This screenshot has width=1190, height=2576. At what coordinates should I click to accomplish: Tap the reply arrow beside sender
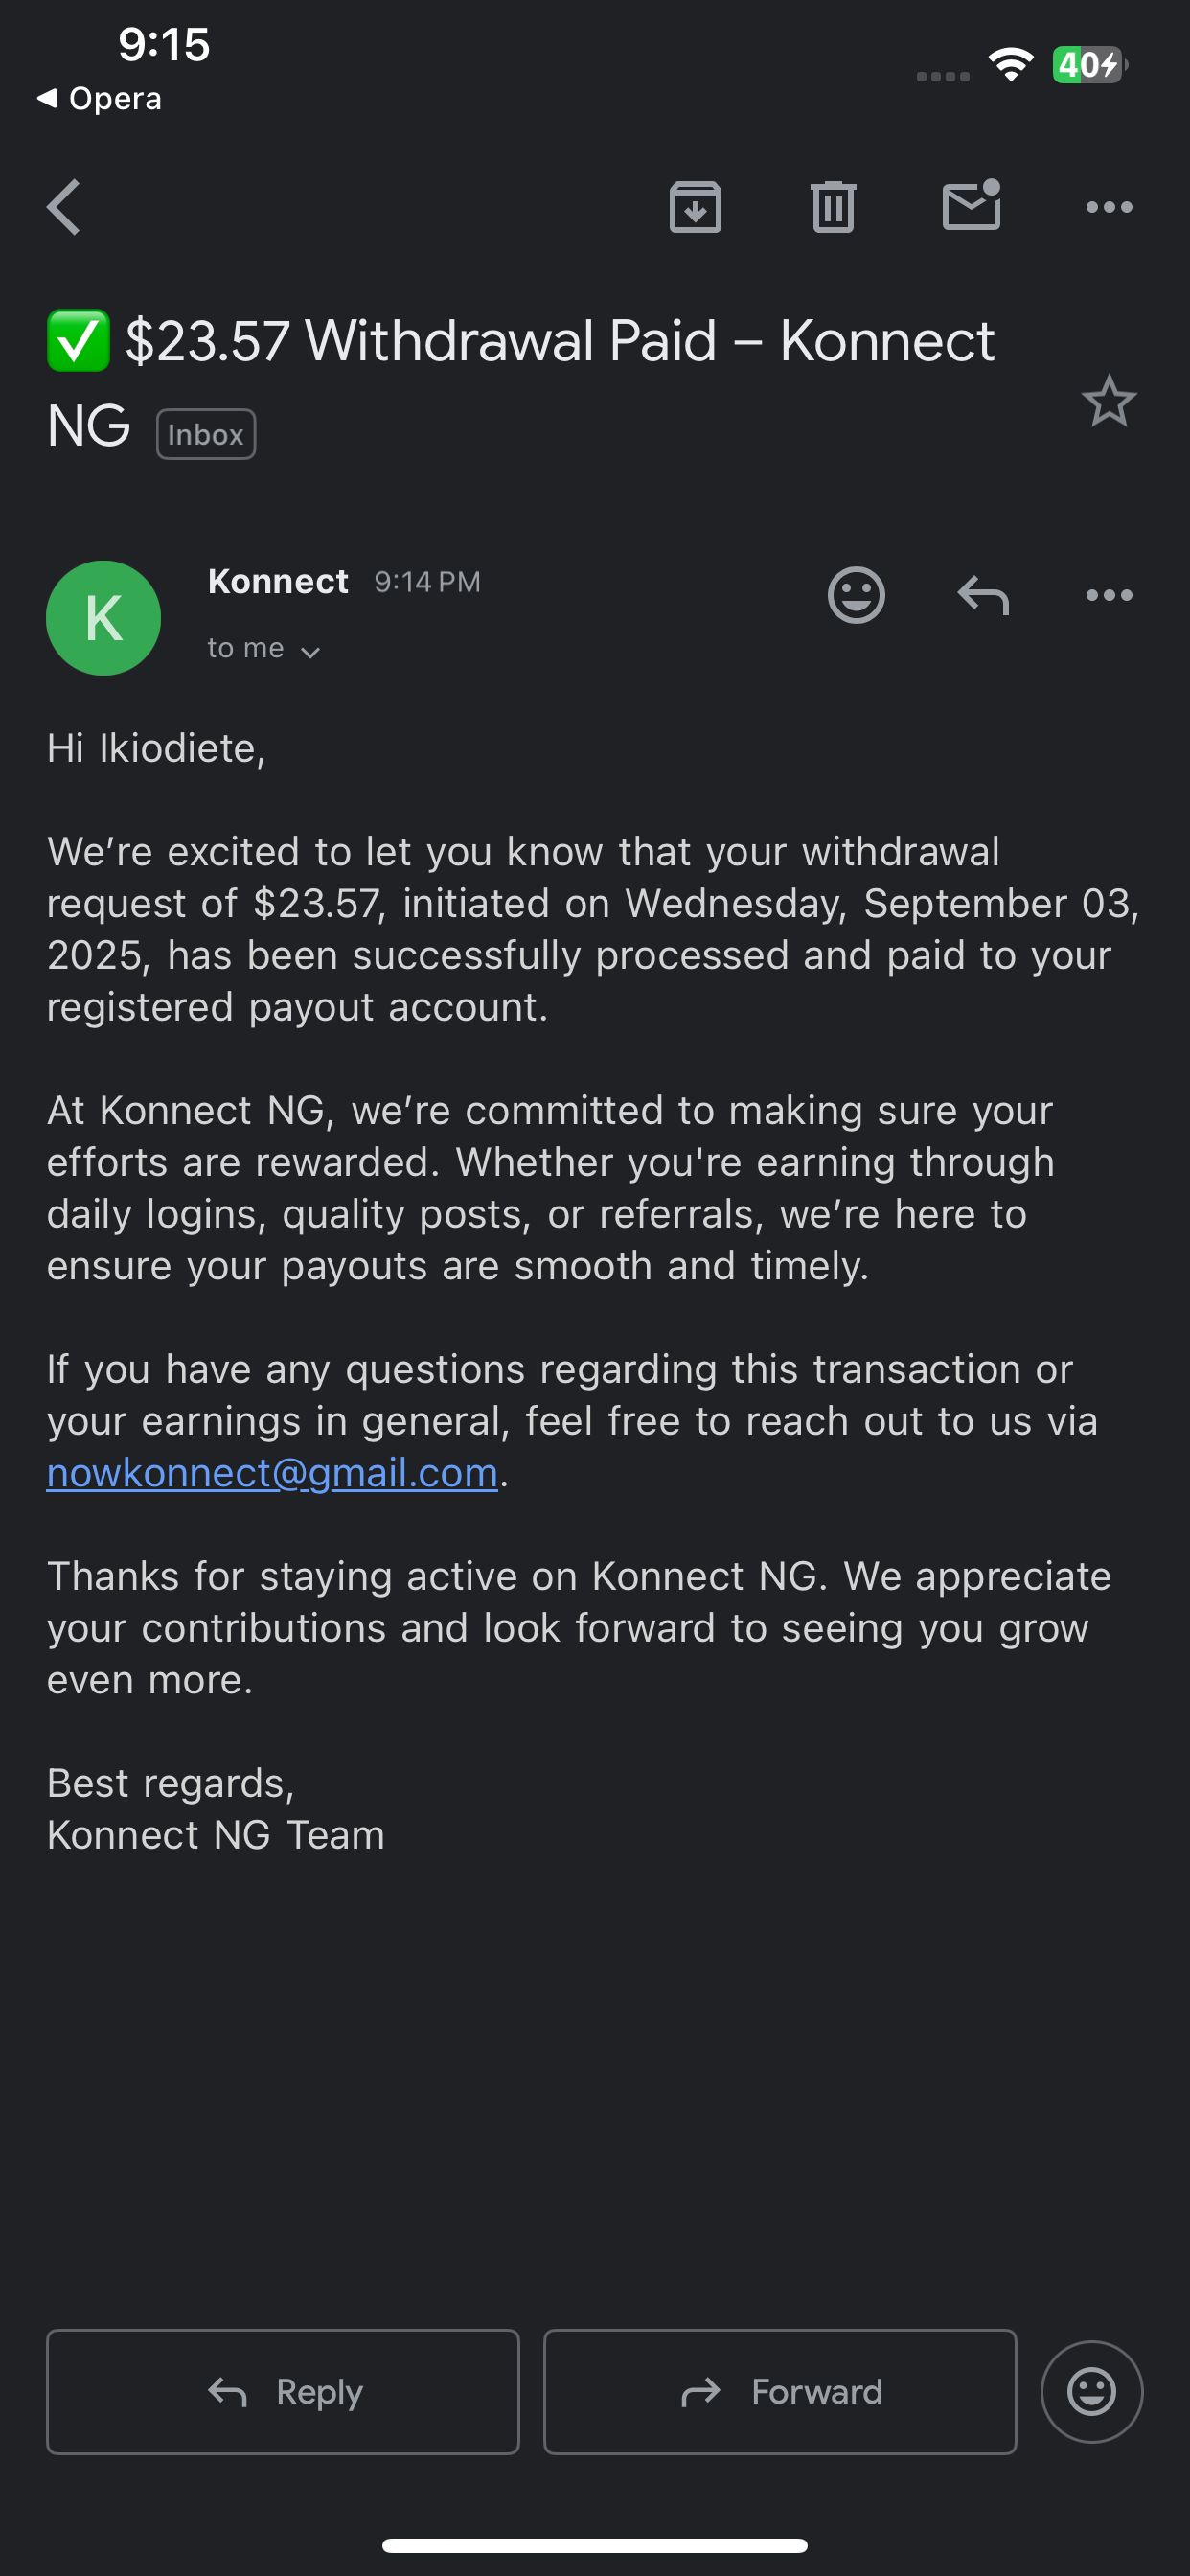click(x=983, y=596)
